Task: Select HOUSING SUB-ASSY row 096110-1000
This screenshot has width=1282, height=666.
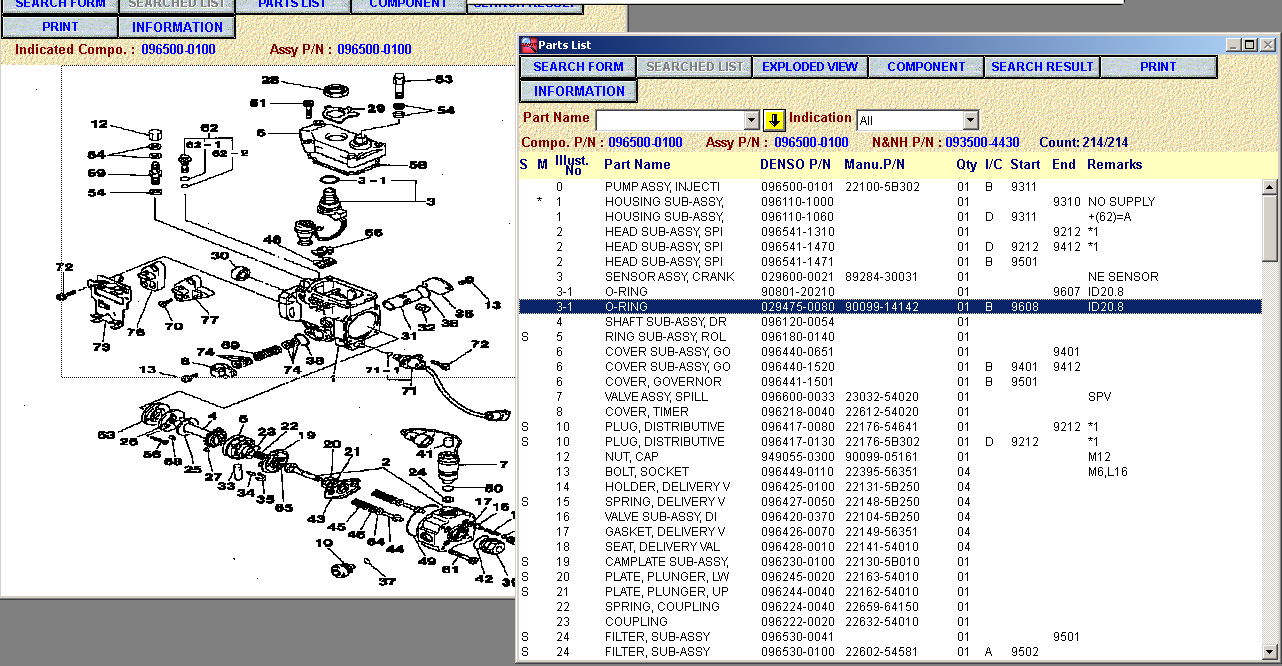Action: [890, 202]
